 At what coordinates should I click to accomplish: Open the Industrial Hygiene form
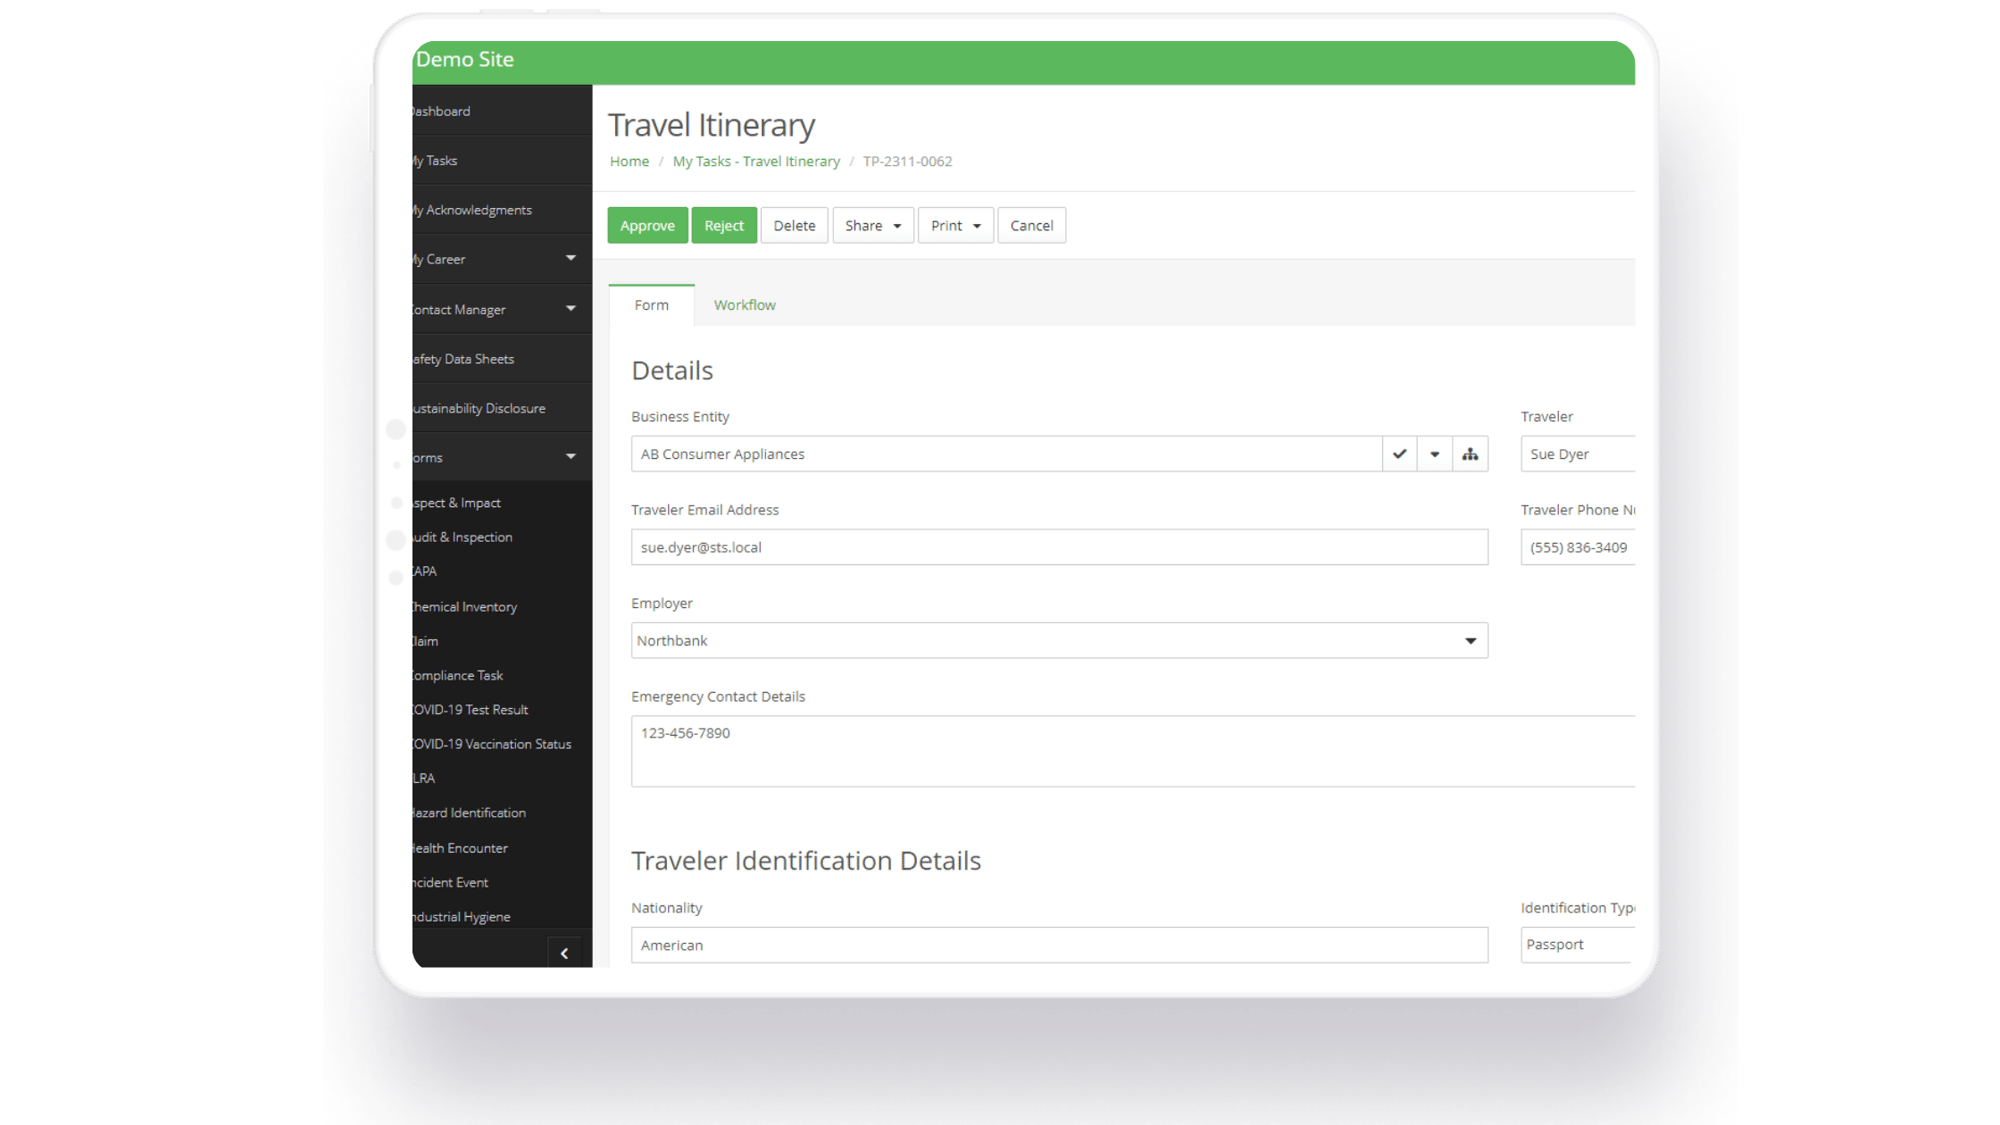pos(462,917)
